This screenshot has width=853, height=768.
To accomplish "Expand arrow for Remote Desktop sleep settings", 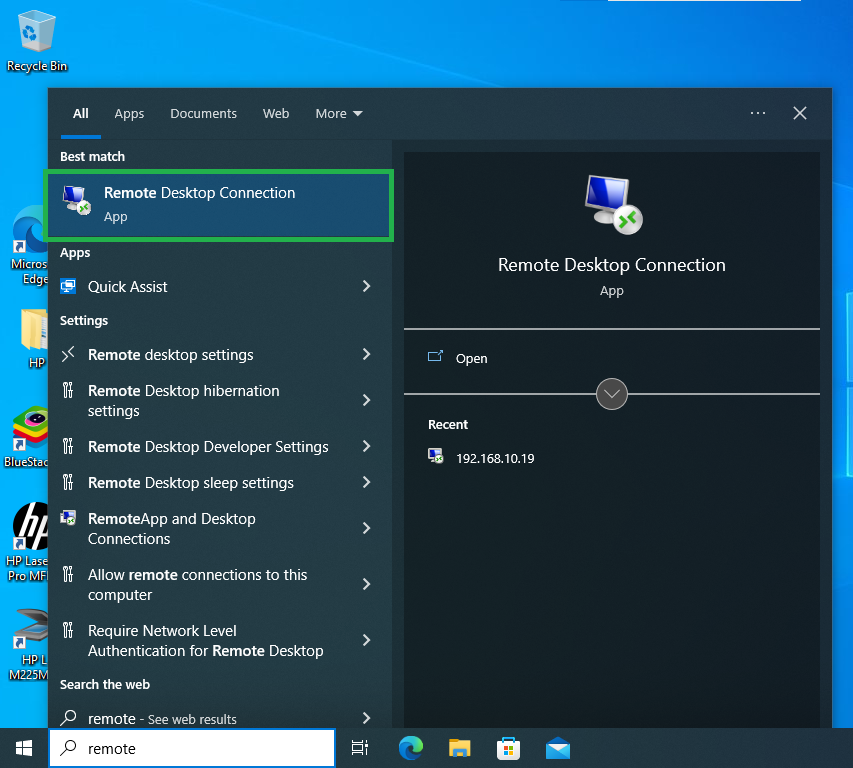I will pos(366,483).
